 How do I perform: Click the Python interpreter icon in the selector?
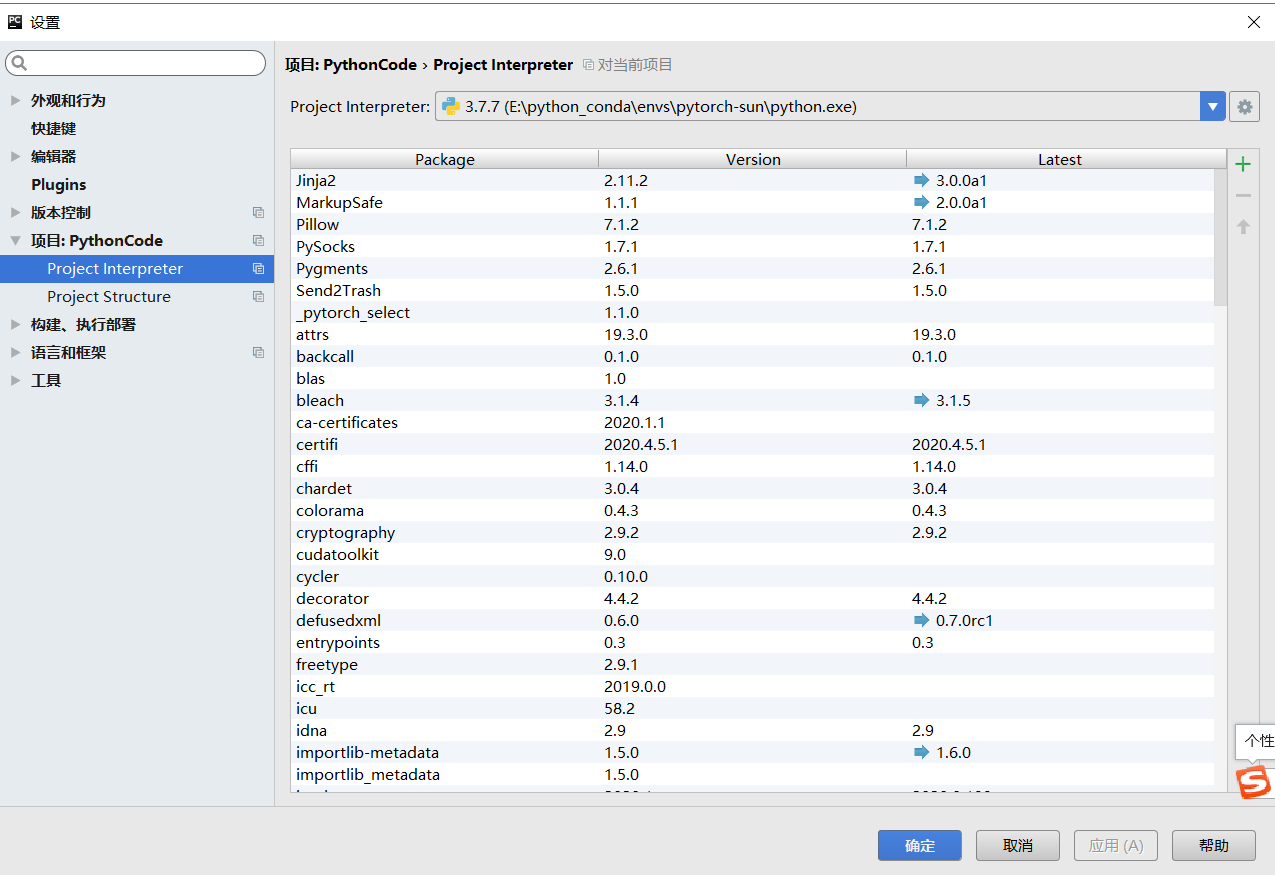(x=448, y=106)
